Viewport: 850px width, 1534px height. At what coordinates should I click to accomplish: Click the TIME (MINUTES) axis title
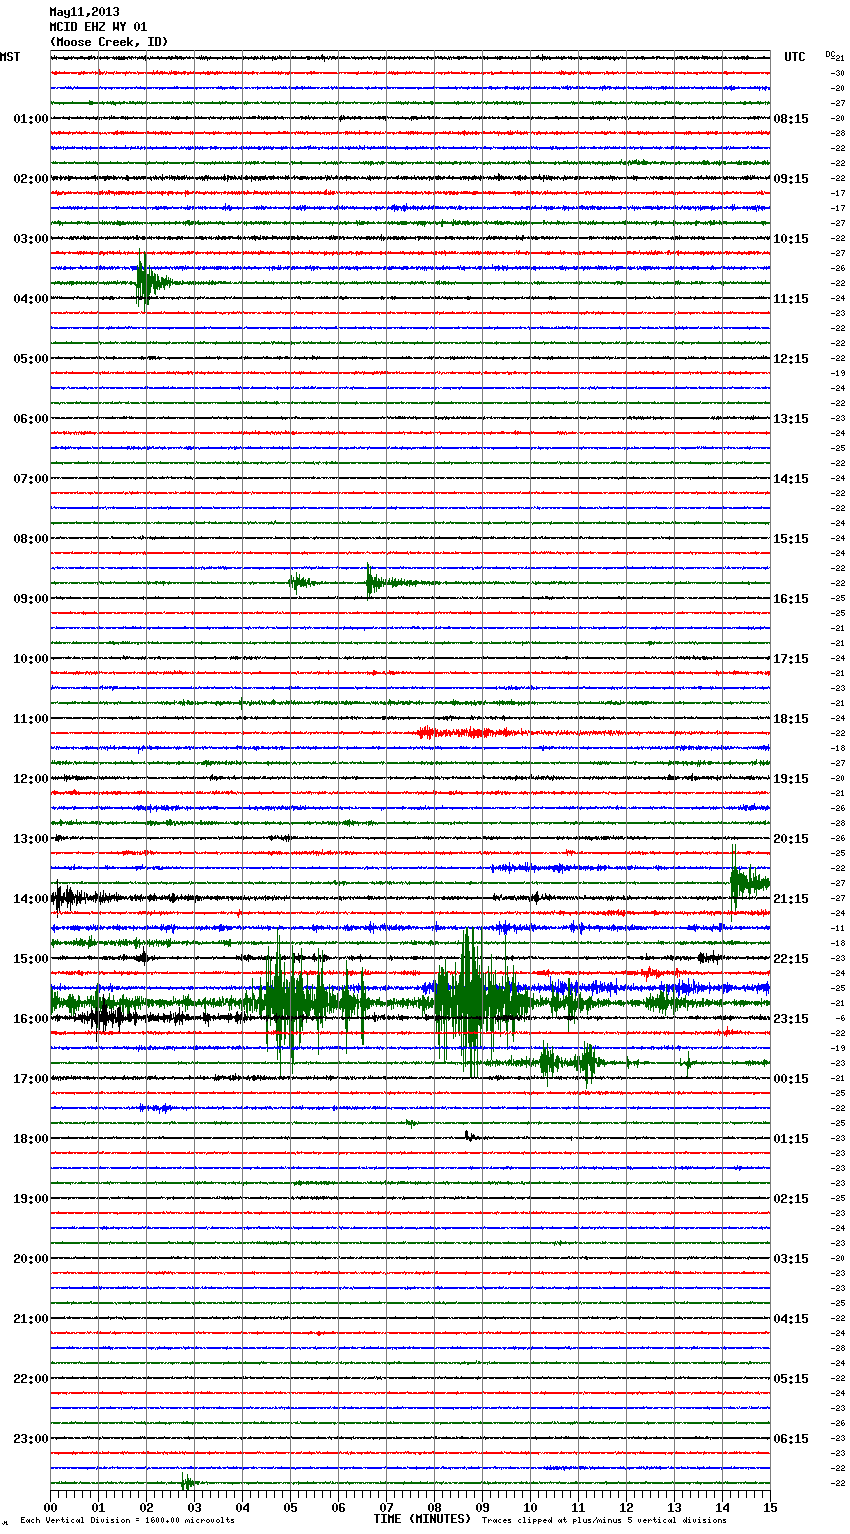pyautogui.click(x=422, y=1519)
